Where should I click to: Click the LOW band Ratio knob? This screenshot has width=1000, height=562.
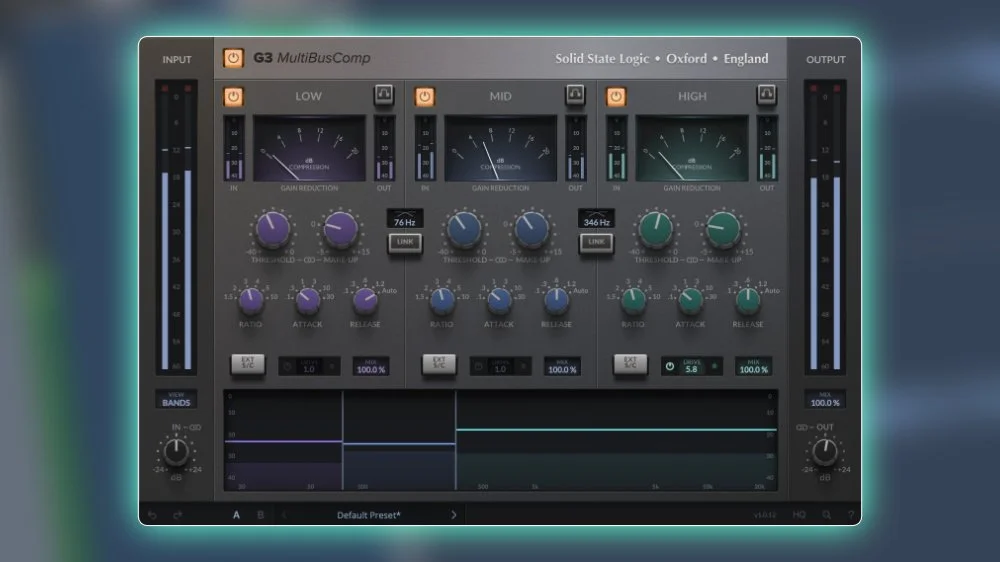[x=251, y=300]
